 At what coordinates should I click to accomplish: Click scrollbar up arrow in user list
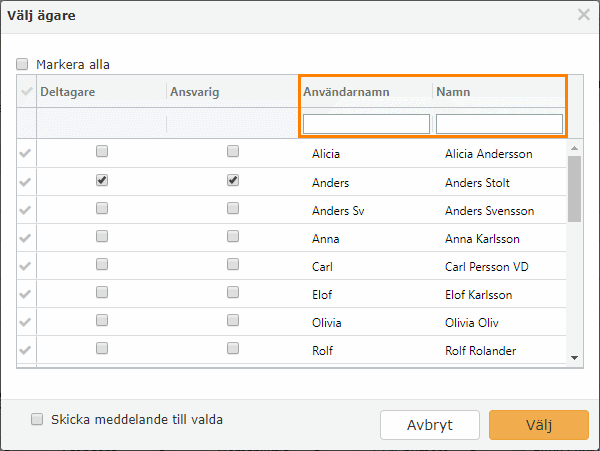pyautogui.click(x=574, y=148)
